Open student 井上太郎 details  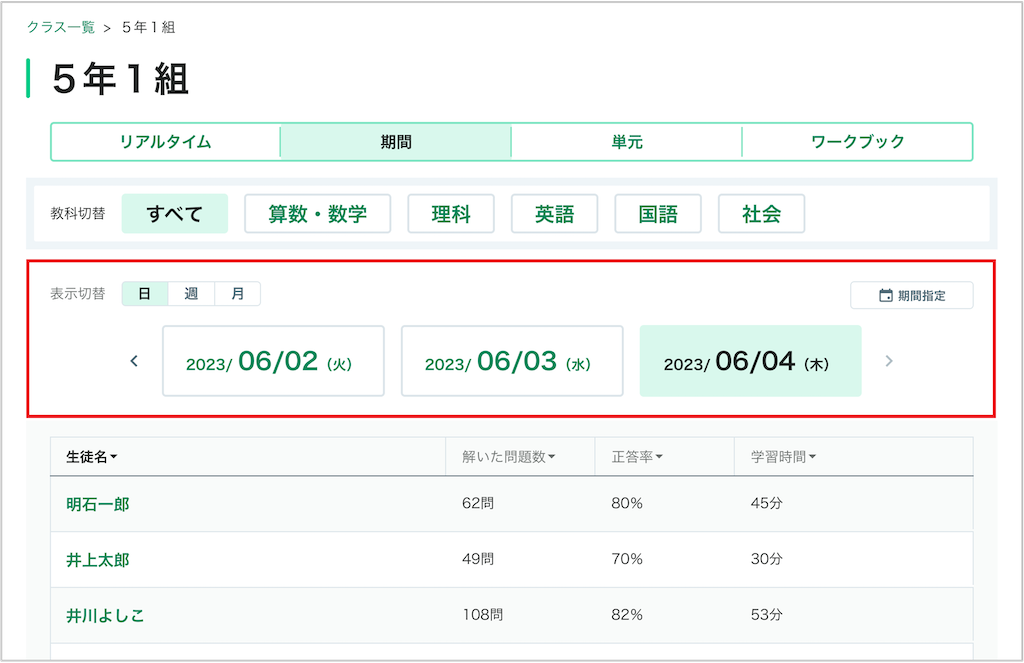98,560
